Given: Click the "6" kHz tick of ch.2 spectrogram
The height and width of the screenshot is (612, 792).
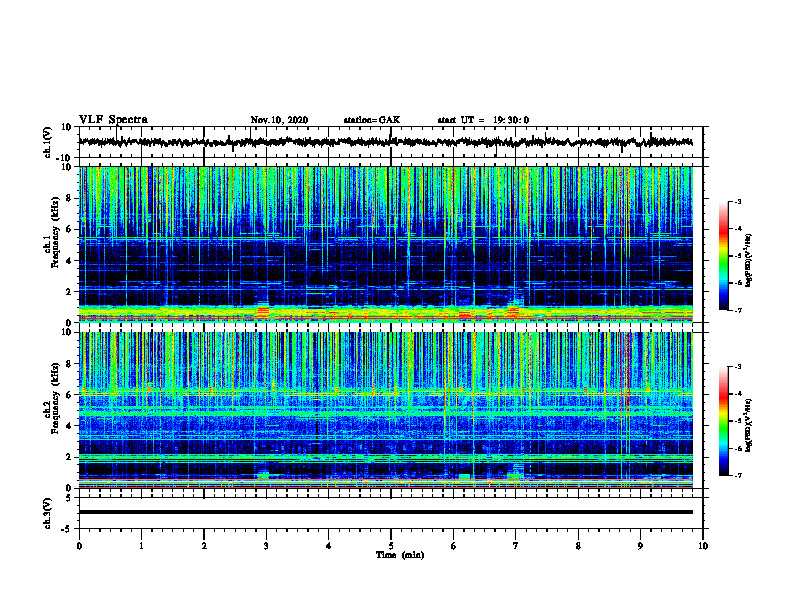Looking at the screenshot, I should (x=69, y=394).
